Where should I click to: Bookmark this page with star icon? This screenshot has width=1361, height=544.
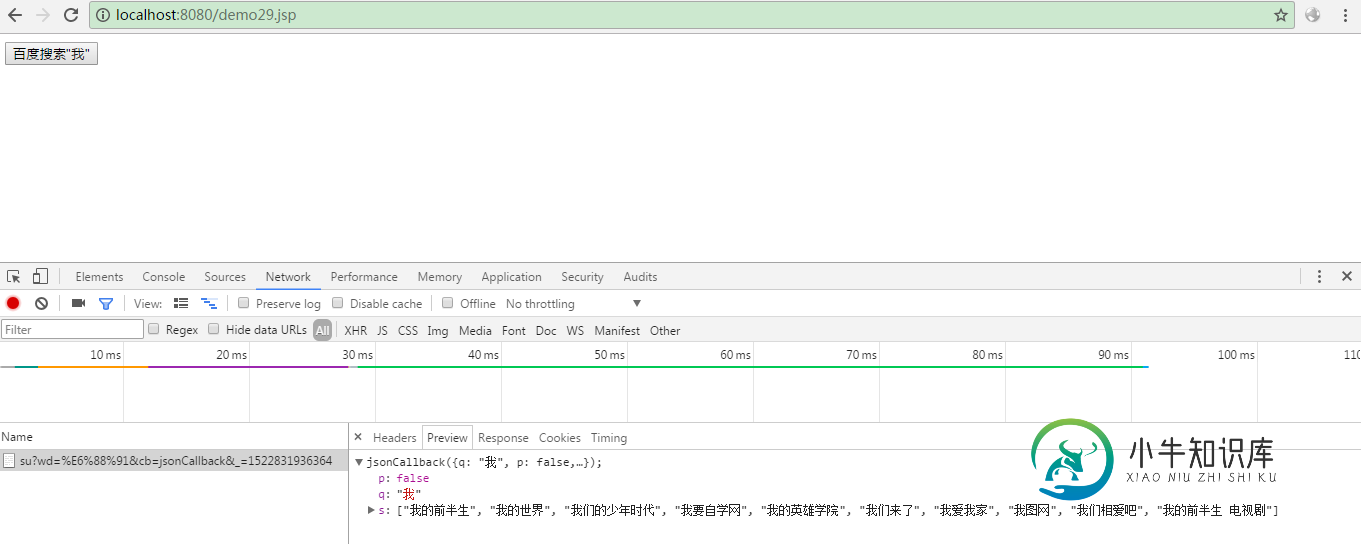[x=1281, y=15]
